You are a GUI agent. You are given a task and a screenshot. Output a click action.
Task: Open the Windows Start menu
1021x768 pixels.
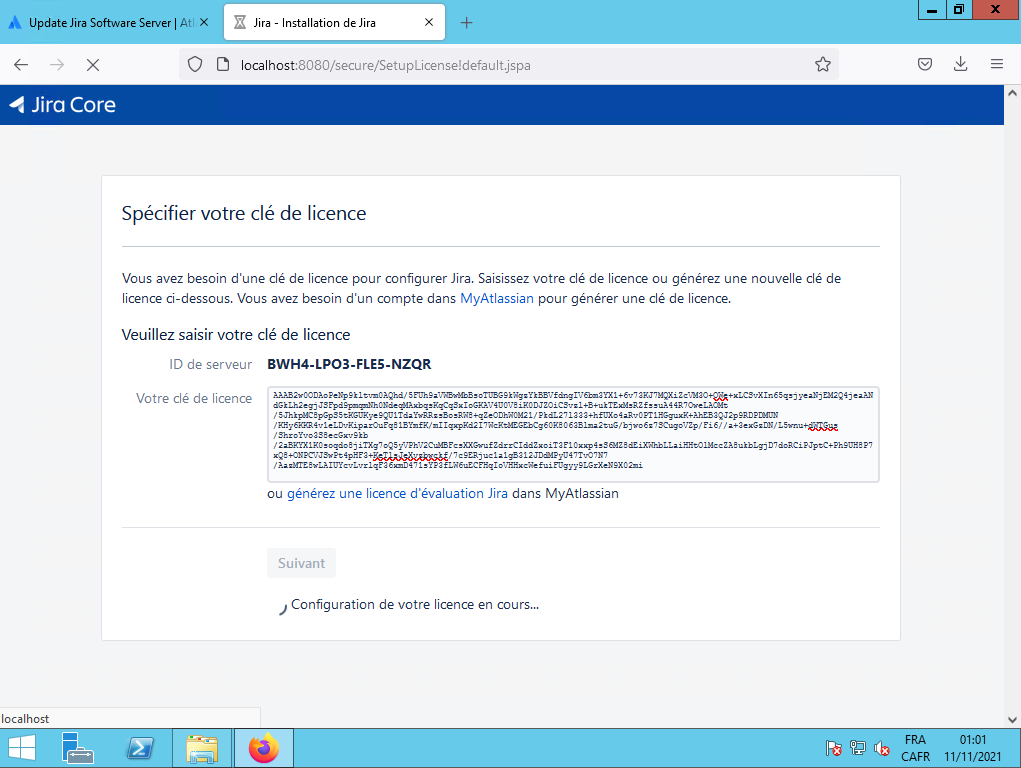pyautogui.click(x=21, y=748)
